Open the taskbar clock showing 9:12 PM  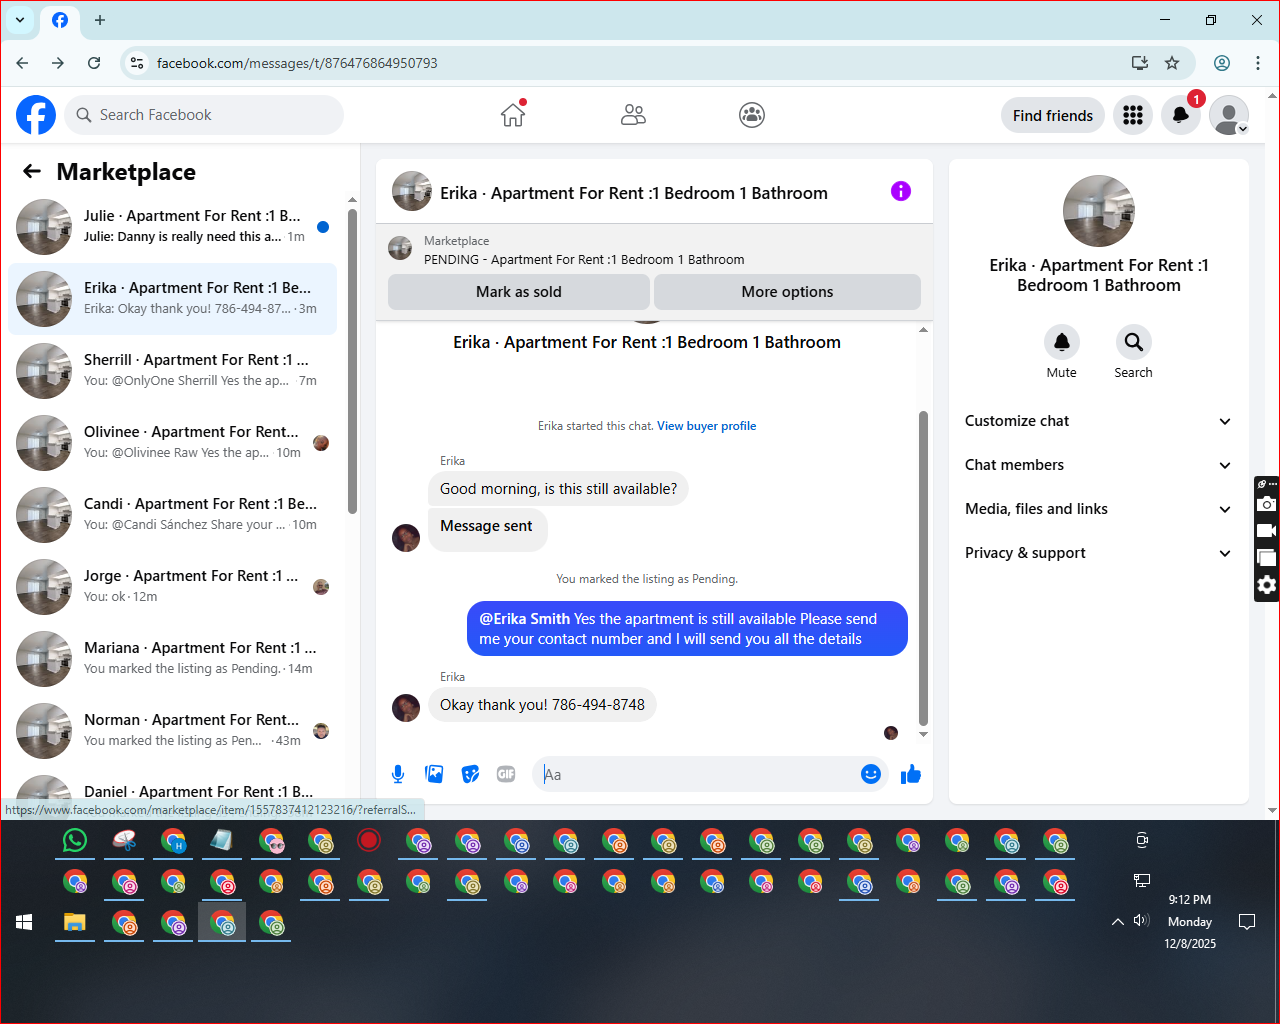(1190, 921)
